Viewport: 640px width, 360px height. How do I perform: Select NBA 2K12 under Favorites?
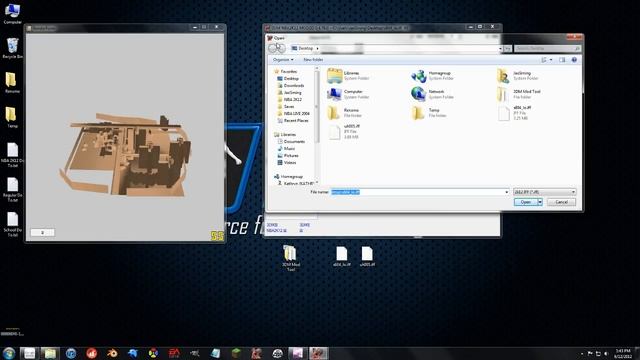click(x=289, y=100)
